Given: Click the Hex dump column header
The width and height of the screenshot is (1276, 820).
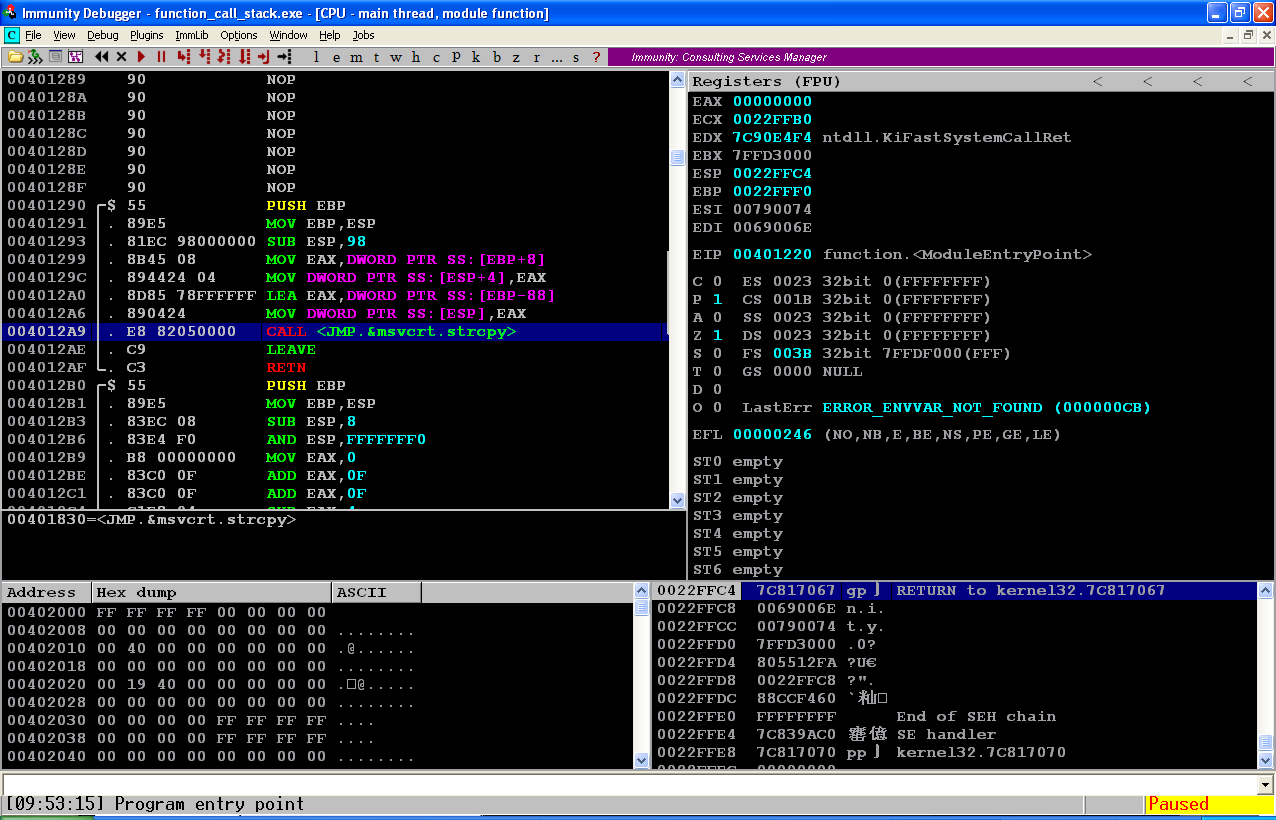Looking at the screenshot, I should [x=212, y=593].
